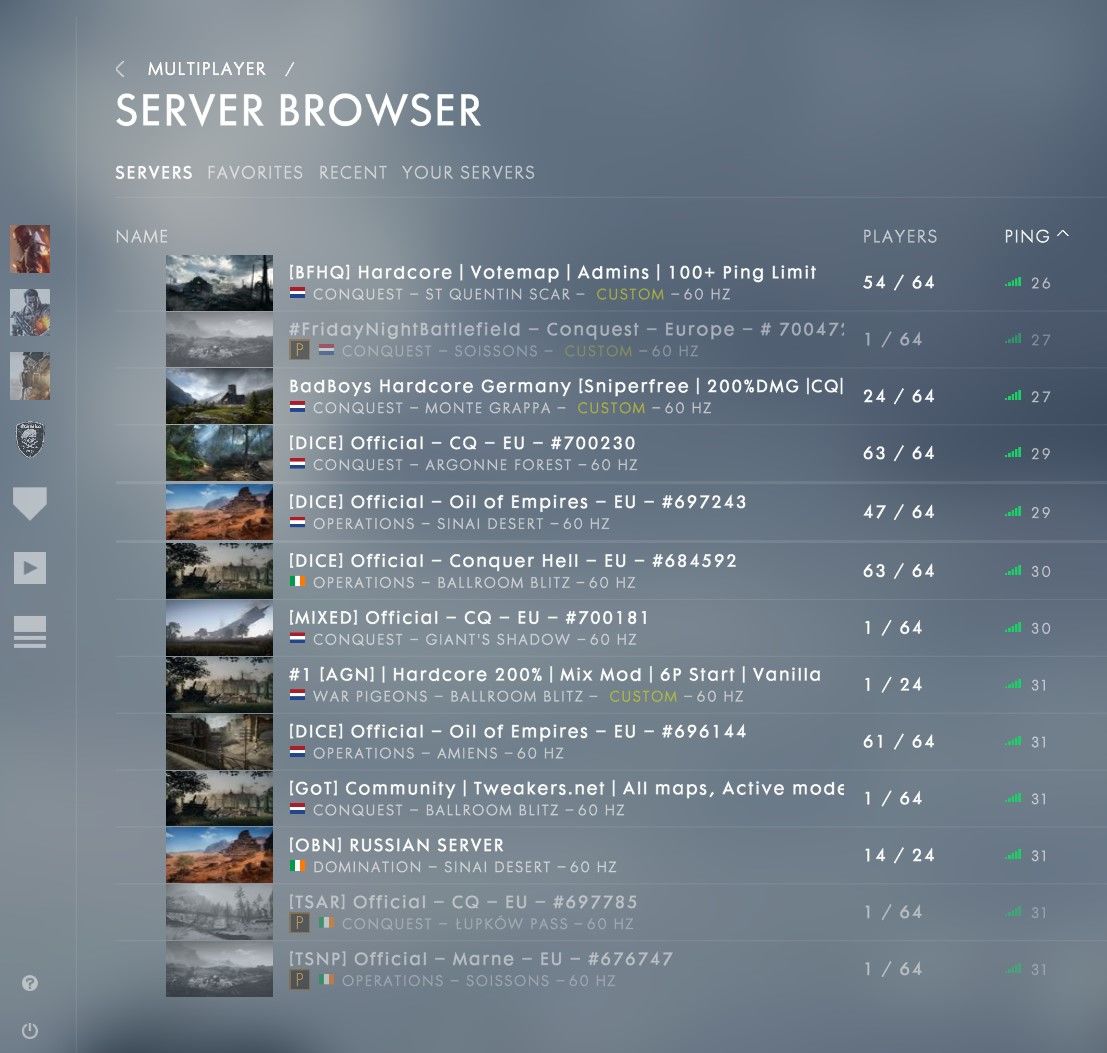Click the ping signal bars for OBN RUSSIAN SERVER
The height and width of the screenshot is (1053, 1107).
point(1013,855)
